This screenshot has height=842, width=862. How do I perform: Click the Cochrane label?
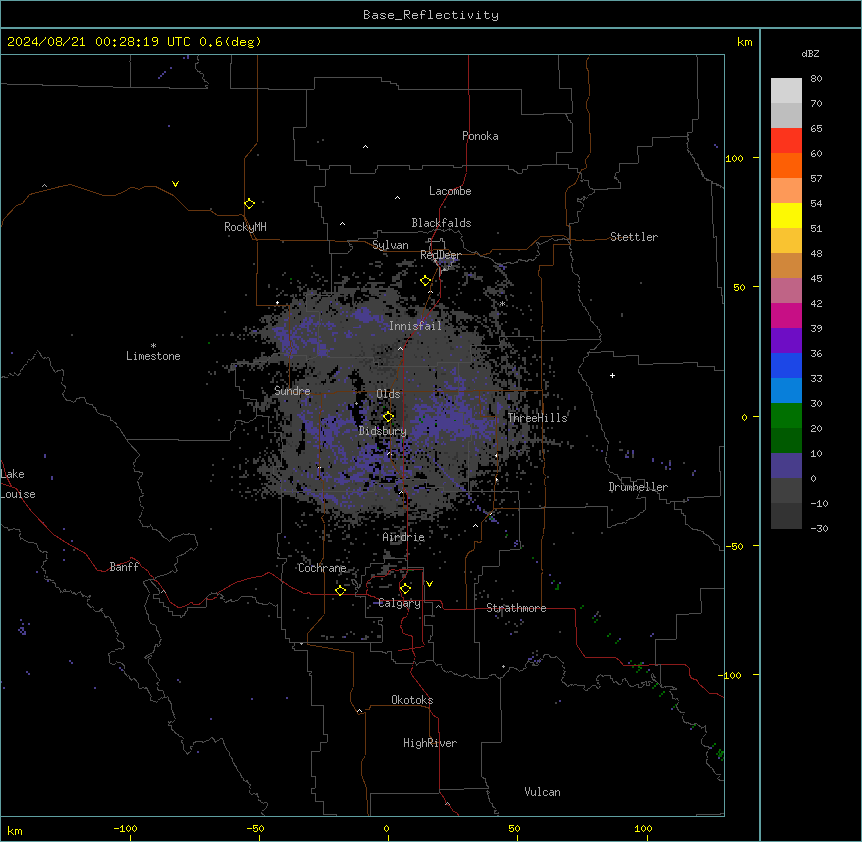[x=322, y=568]
